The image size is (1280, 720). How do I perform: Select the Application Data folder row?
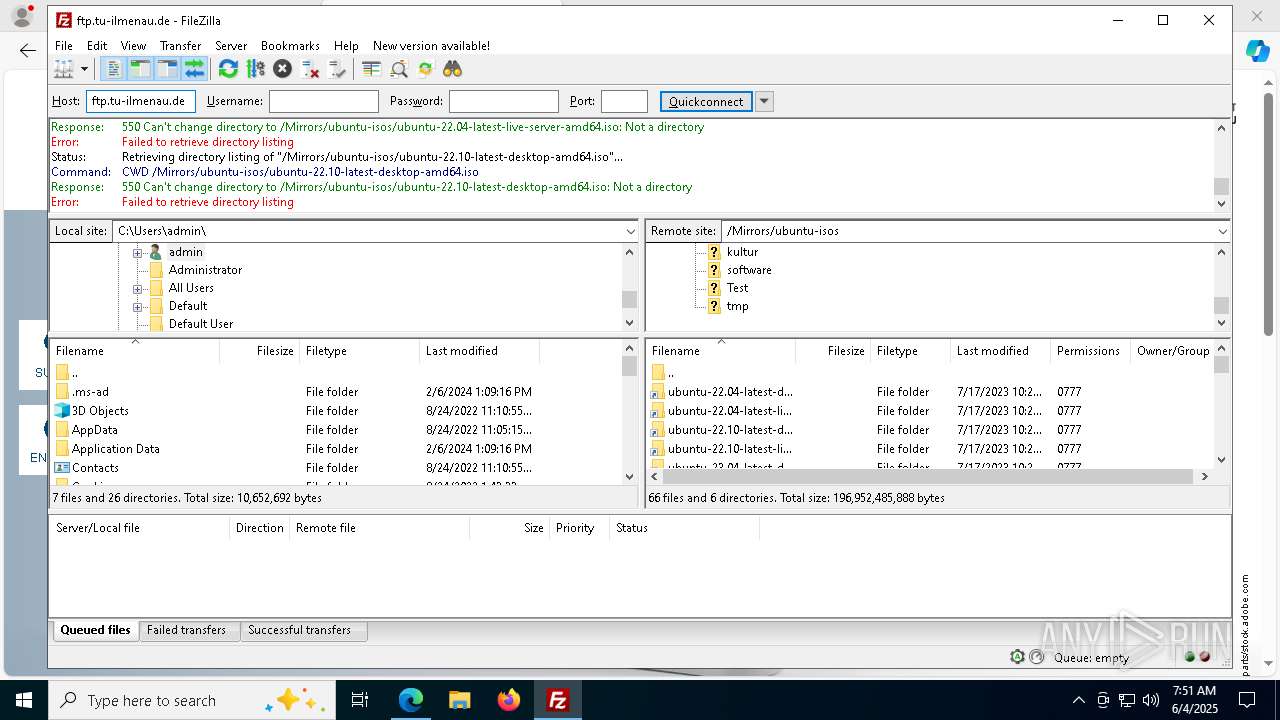(335, 449)
